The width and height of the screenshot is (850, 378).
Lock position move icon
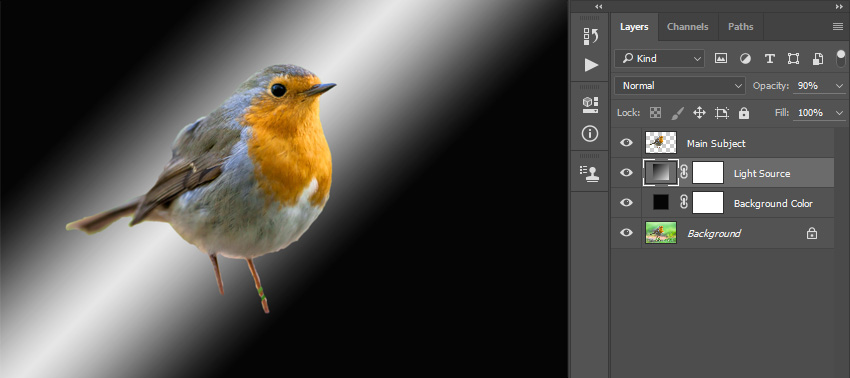(x=699, y=113)
